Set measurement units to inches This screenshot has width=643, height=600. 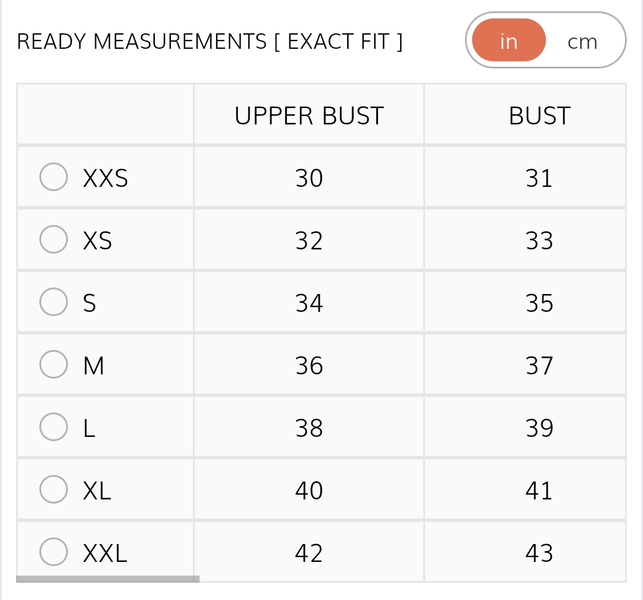click(509, 41)
